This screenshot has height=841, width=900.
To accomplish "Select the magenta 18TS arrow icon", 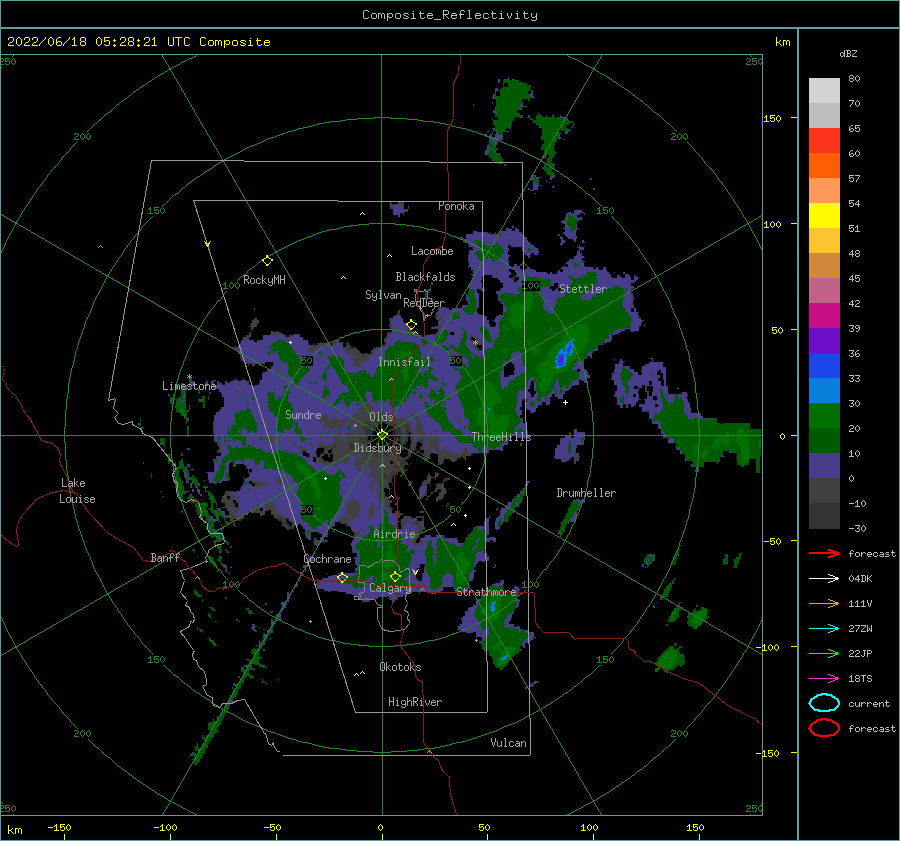I will coord(824,679).
